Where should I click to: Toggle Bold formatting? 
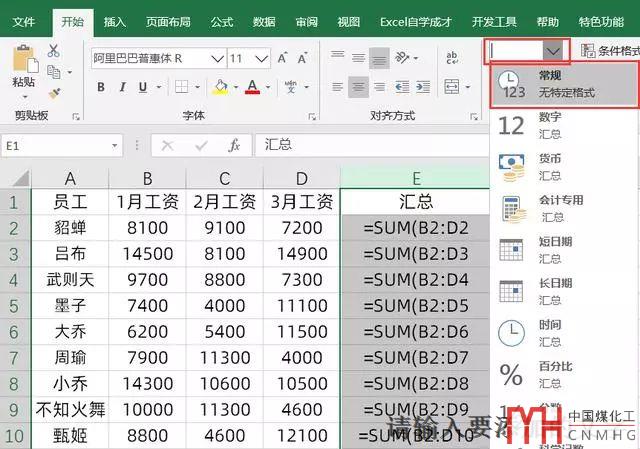100,88
